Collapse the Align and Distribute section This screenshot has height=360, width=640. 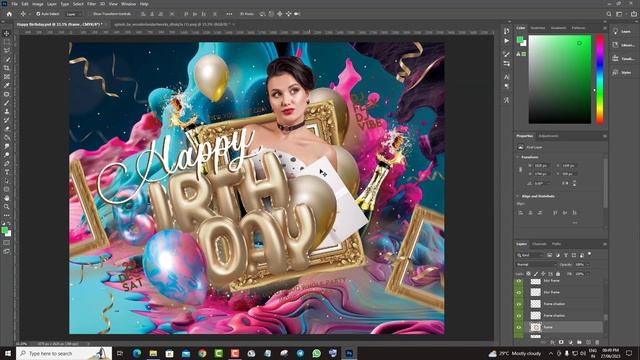[518, 196]
